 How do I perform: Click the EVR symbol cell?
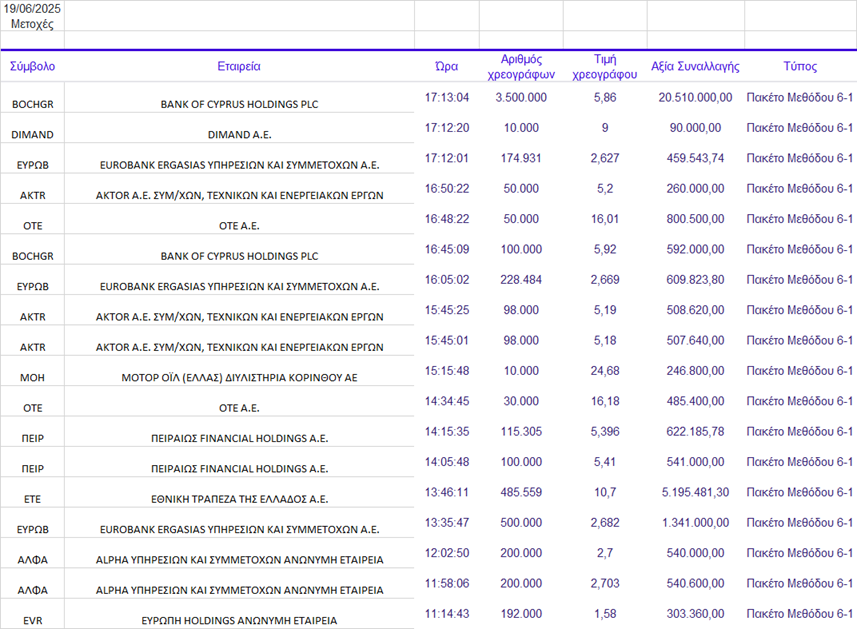[32, 621]
